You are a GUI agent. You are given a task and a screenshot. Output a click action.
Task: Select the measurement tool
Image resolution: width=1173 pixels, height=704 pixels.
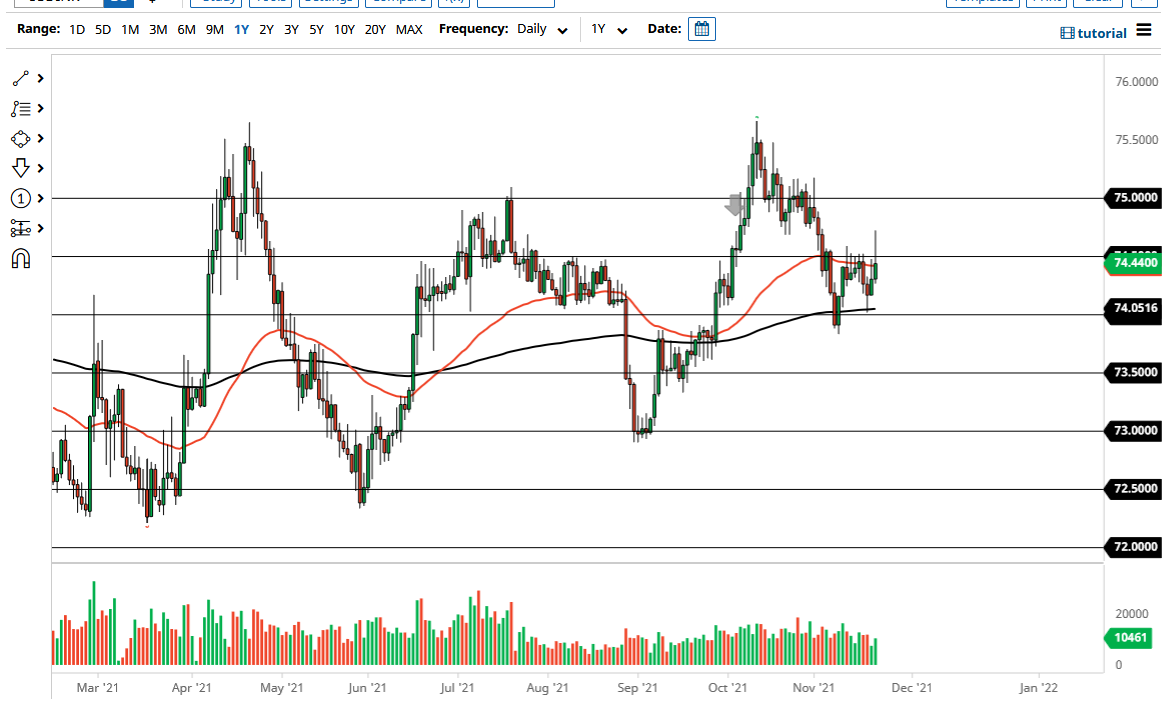click(x=22, y=228)
